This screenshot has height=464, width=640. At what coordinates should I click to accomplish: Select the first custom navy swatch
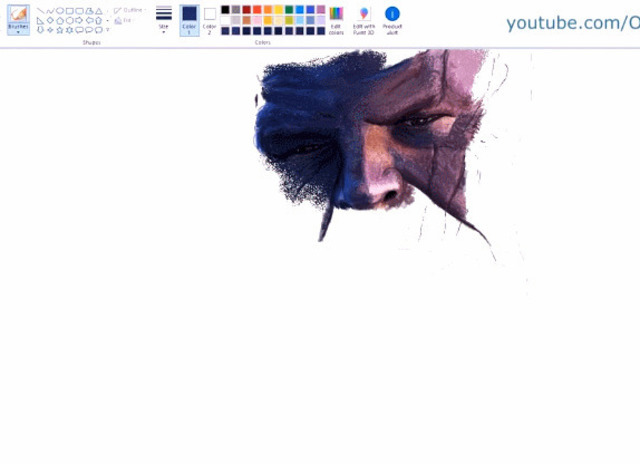click(x=225, y=31)
